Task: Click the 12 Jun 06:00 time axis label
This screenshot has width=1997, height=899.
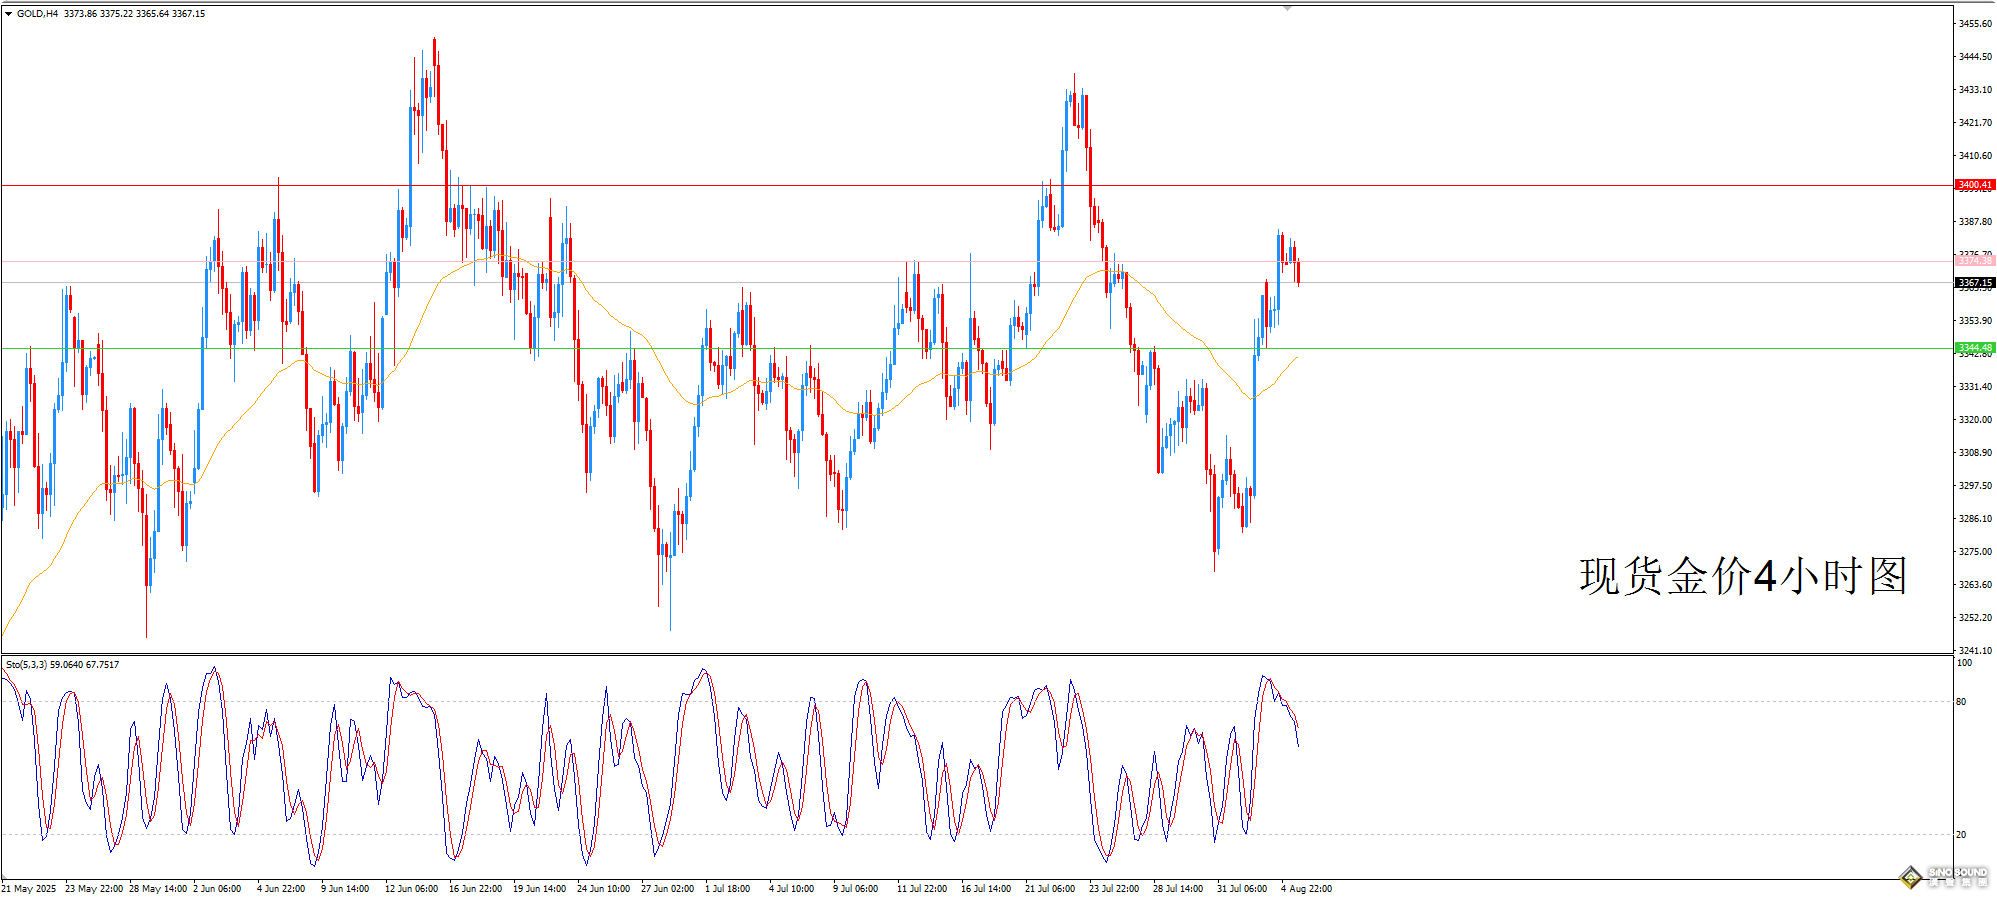Action: (x=411, y=889)
